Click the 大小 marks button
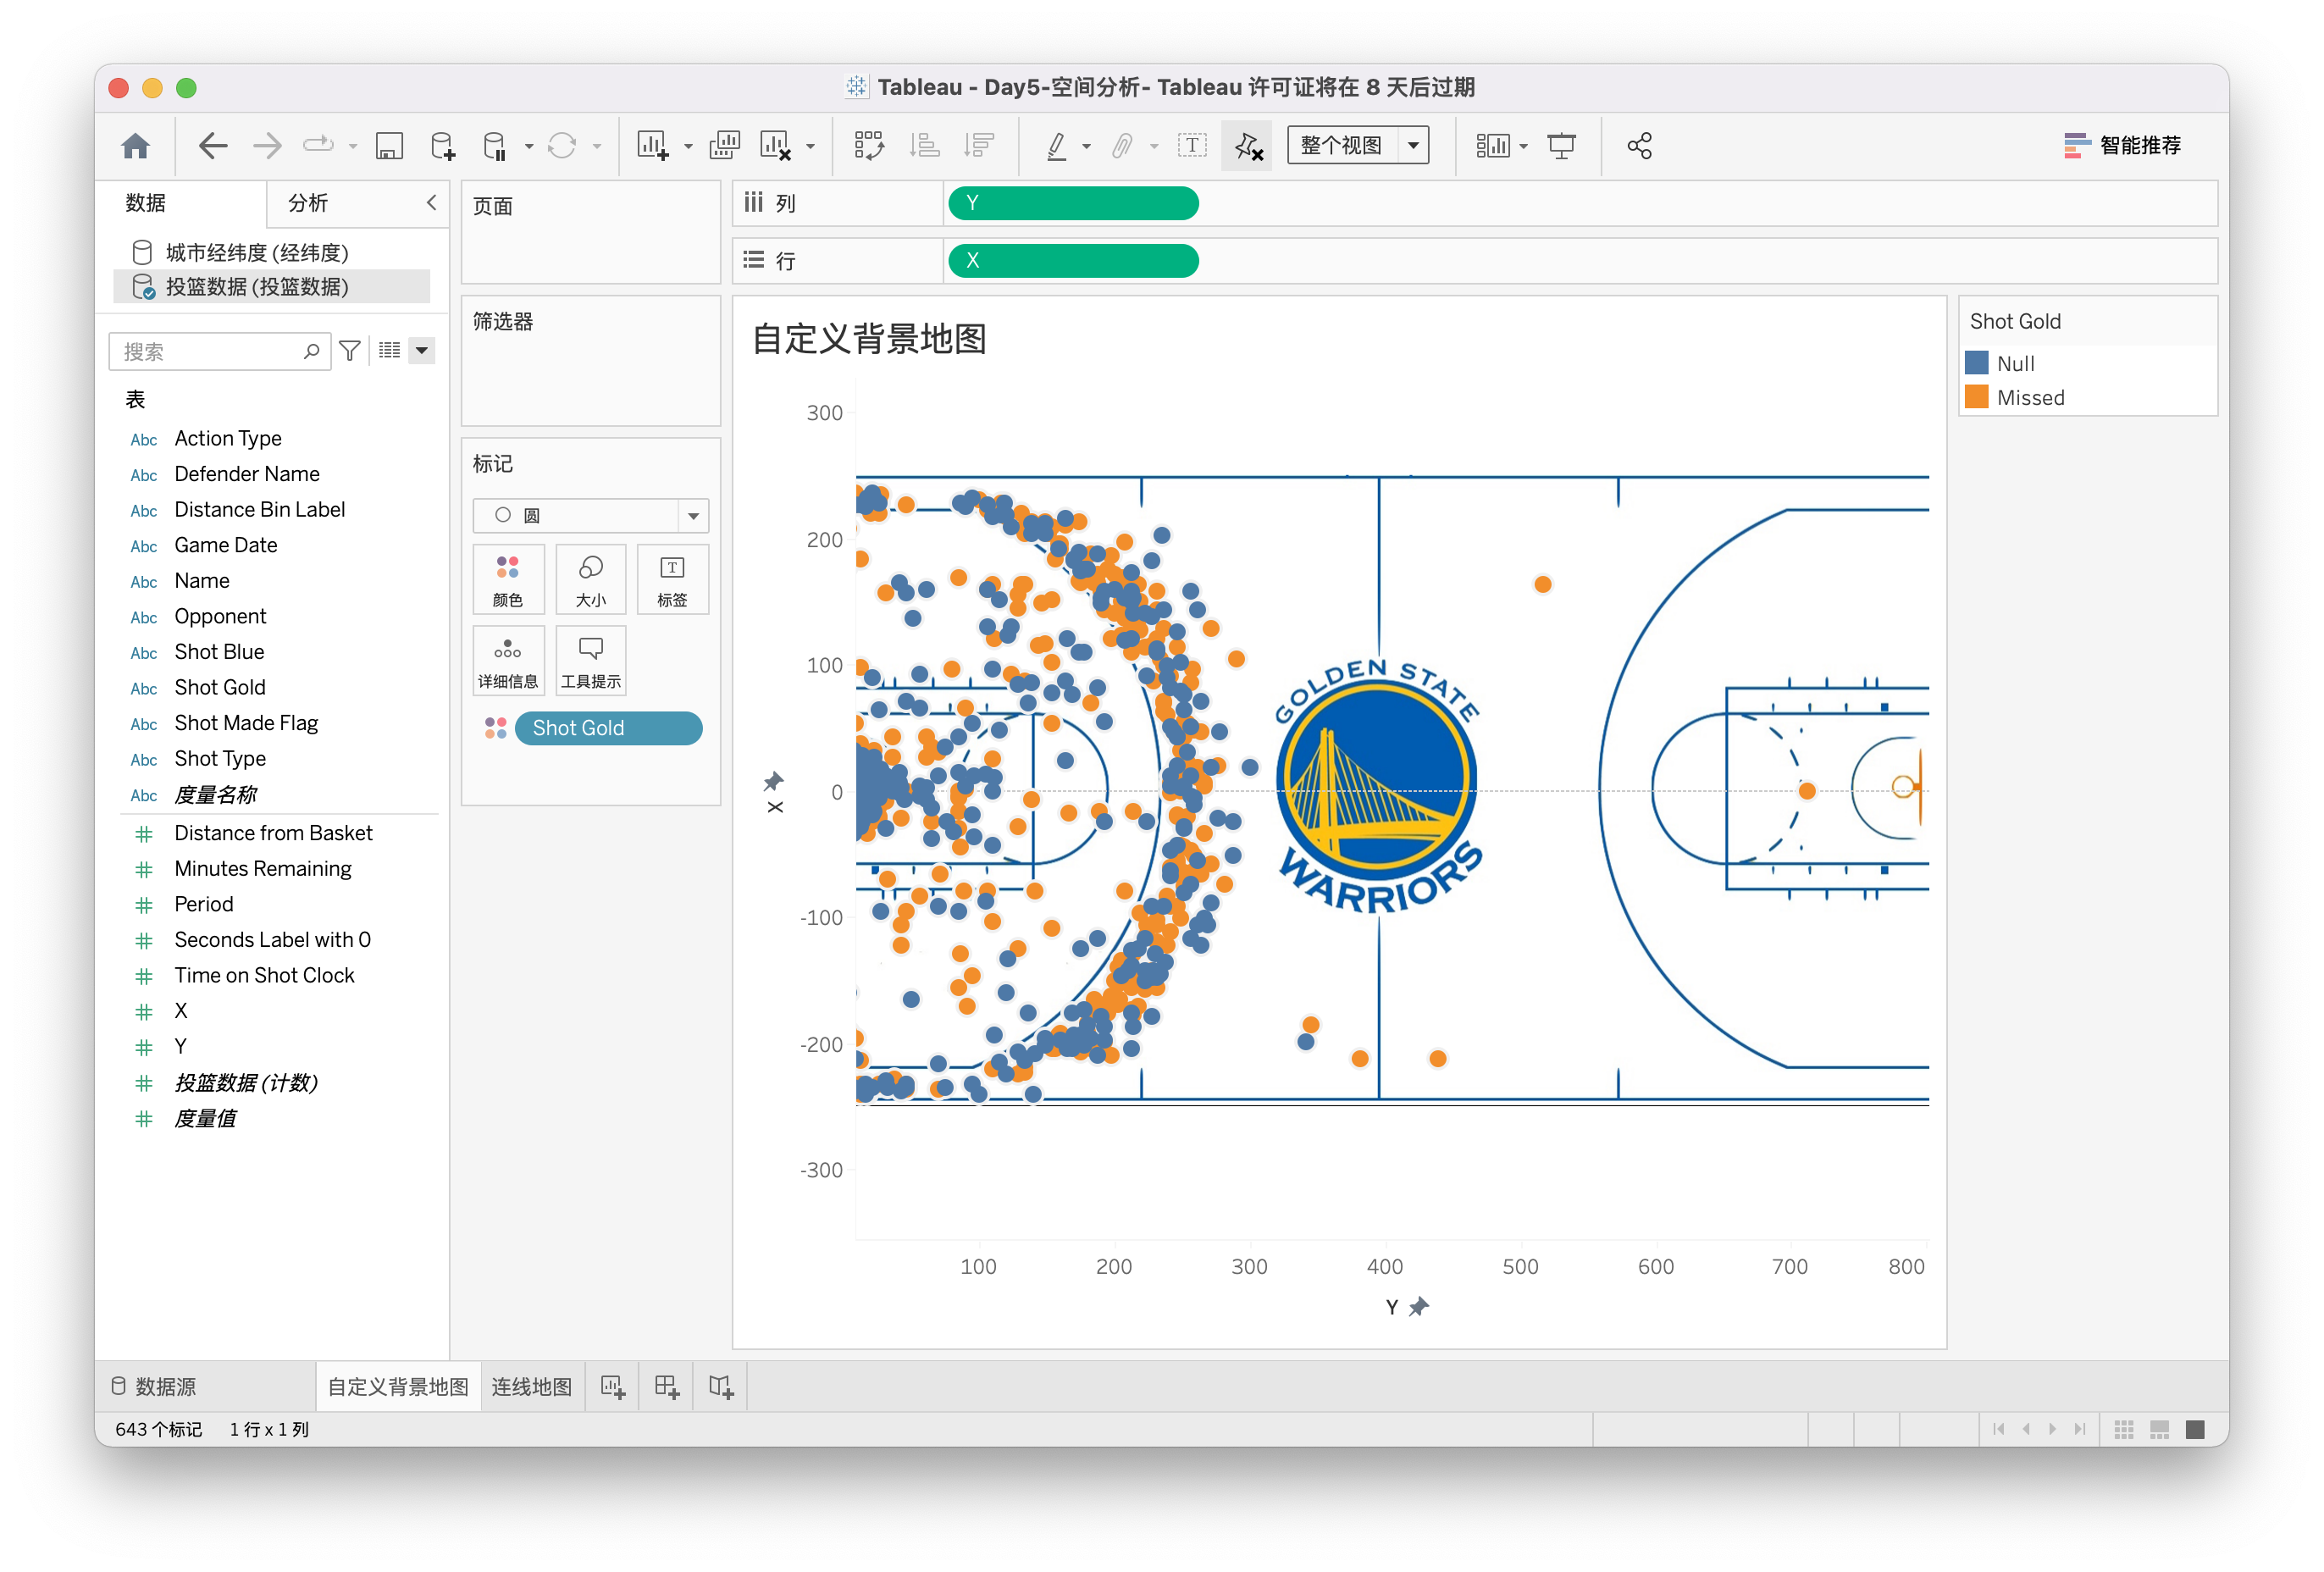Screen dimensions: 2324x1572 pyautogui.click(x=591, y=580)
